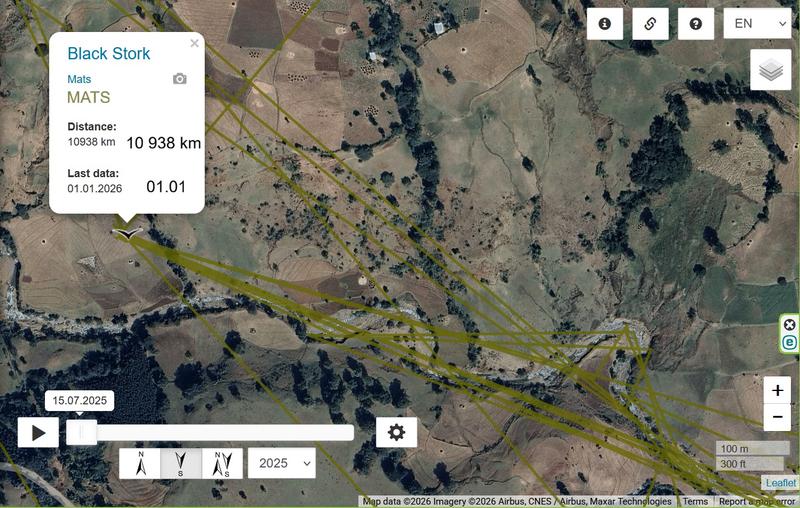Viewport: 800px width, 508px height.
Task: Zoom in the map with plus button
Action: (x=777, y=390)
